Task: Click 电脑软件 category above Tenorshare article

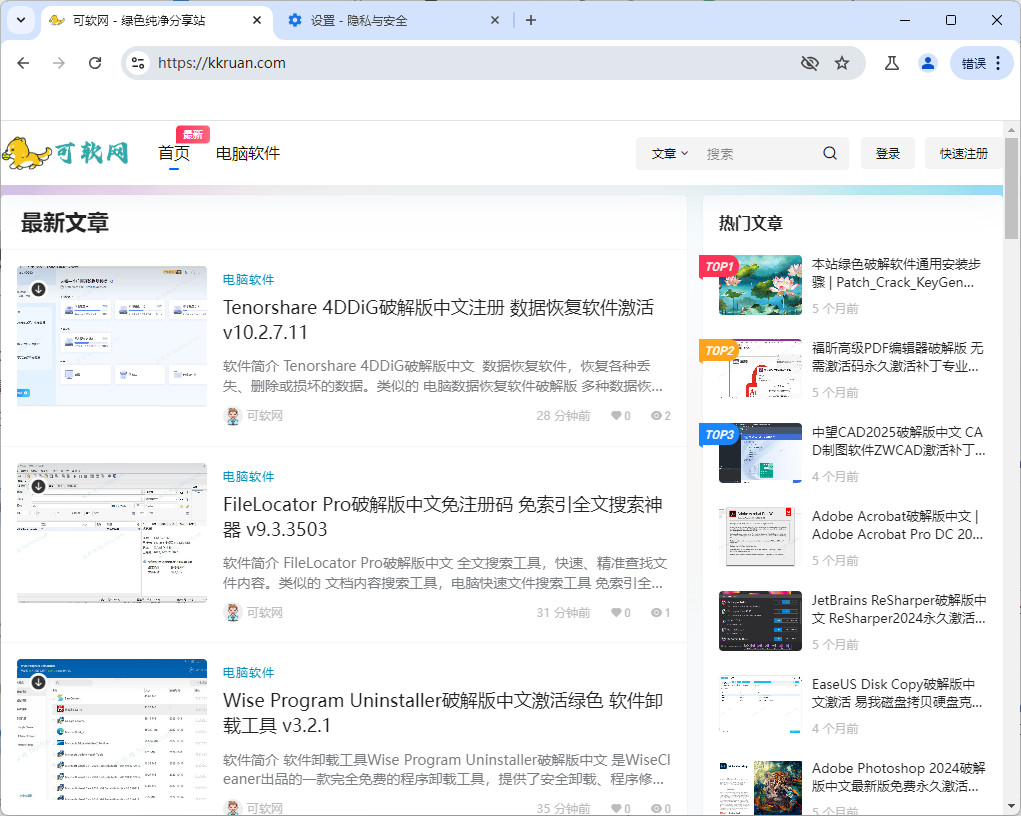Action: click(248, 279)
